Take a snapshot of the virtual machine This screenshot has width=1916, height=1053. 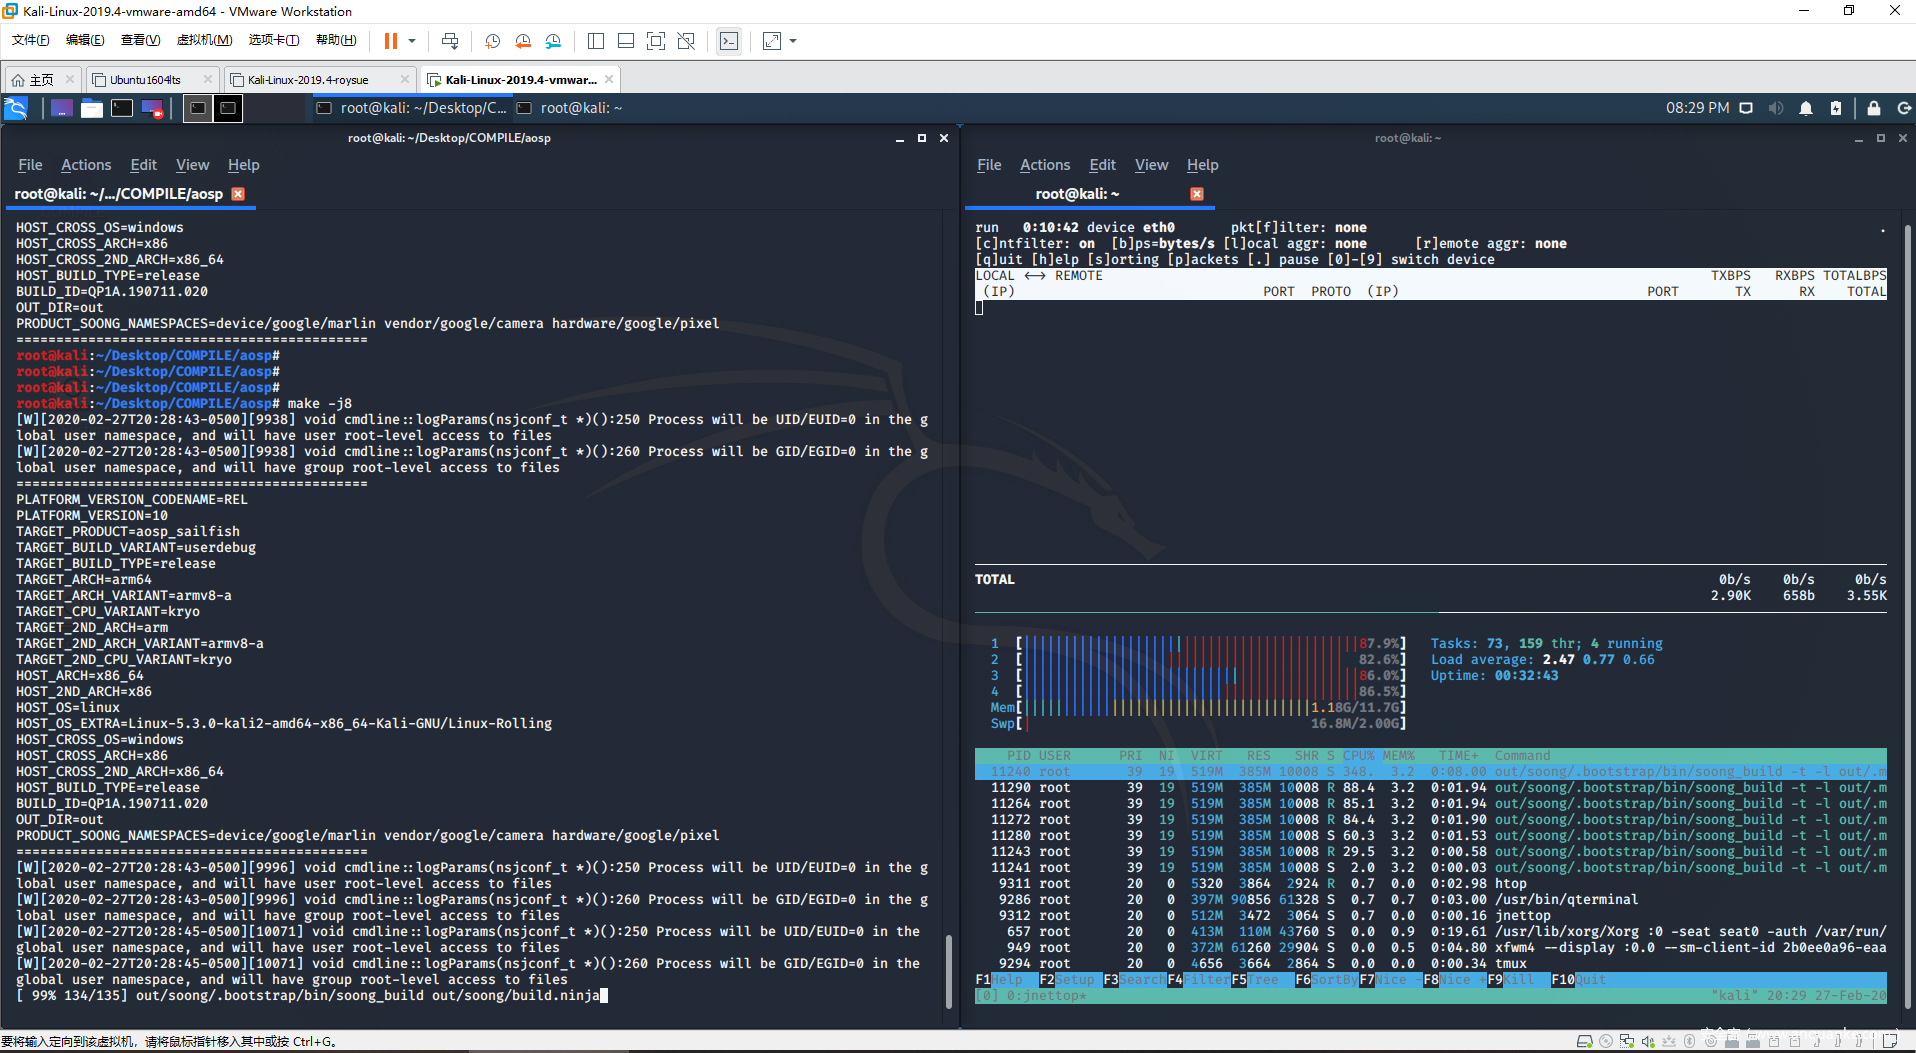click(492, 41)
